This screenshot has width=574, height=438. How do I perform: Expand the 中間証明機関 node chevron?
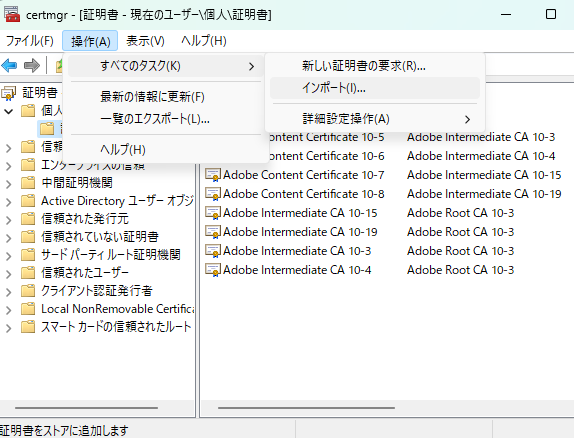[x=8, y=183]
